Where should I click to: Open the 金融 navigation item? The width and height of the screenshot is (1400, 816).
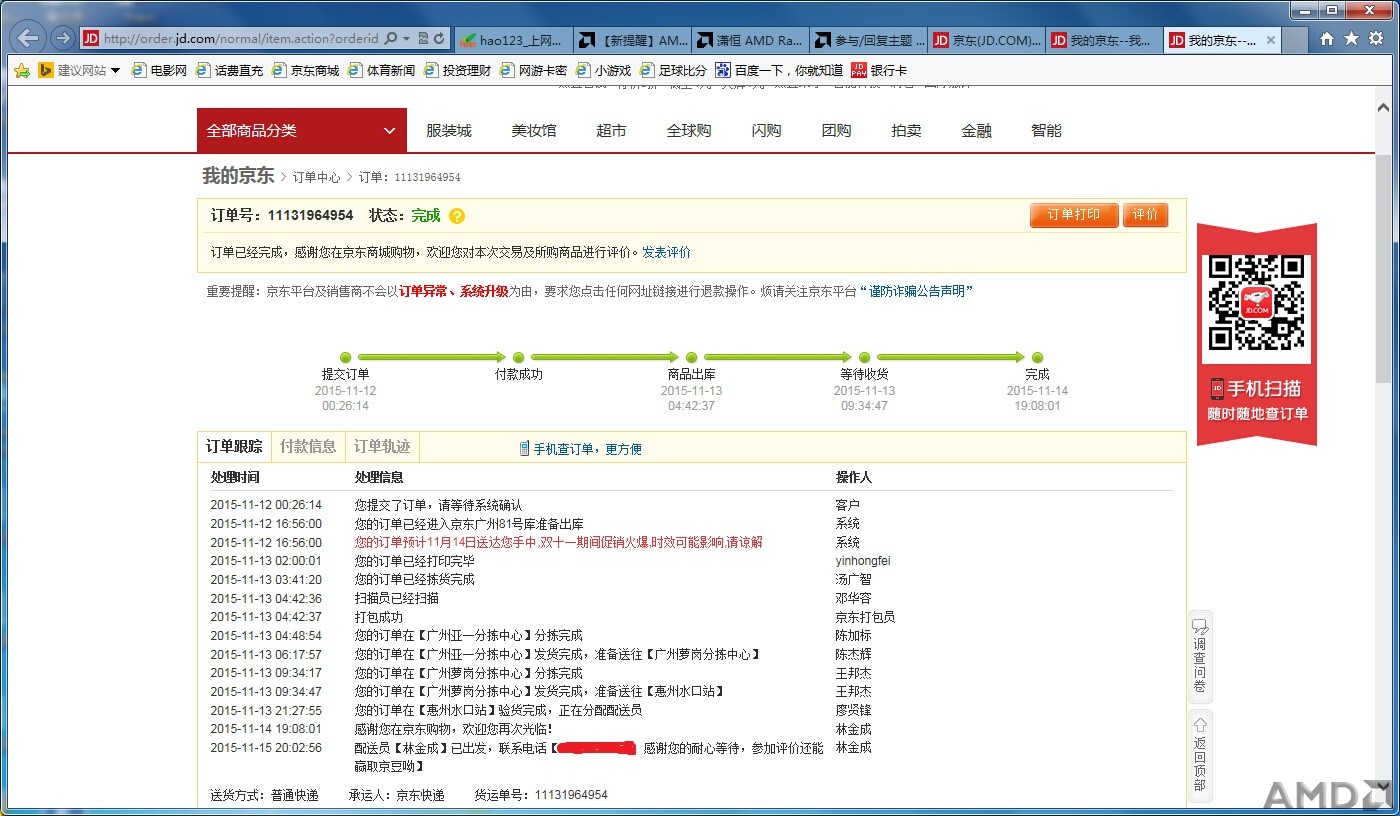coord(976,130)
